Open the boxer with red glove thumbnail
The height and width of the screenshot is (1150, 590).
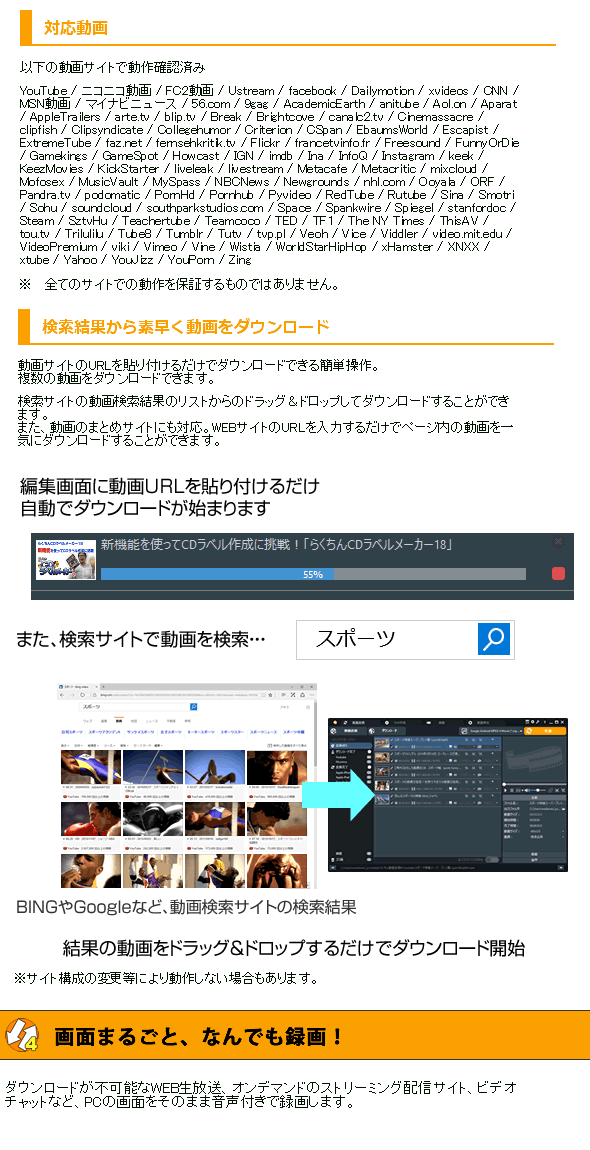click(90, 818)
